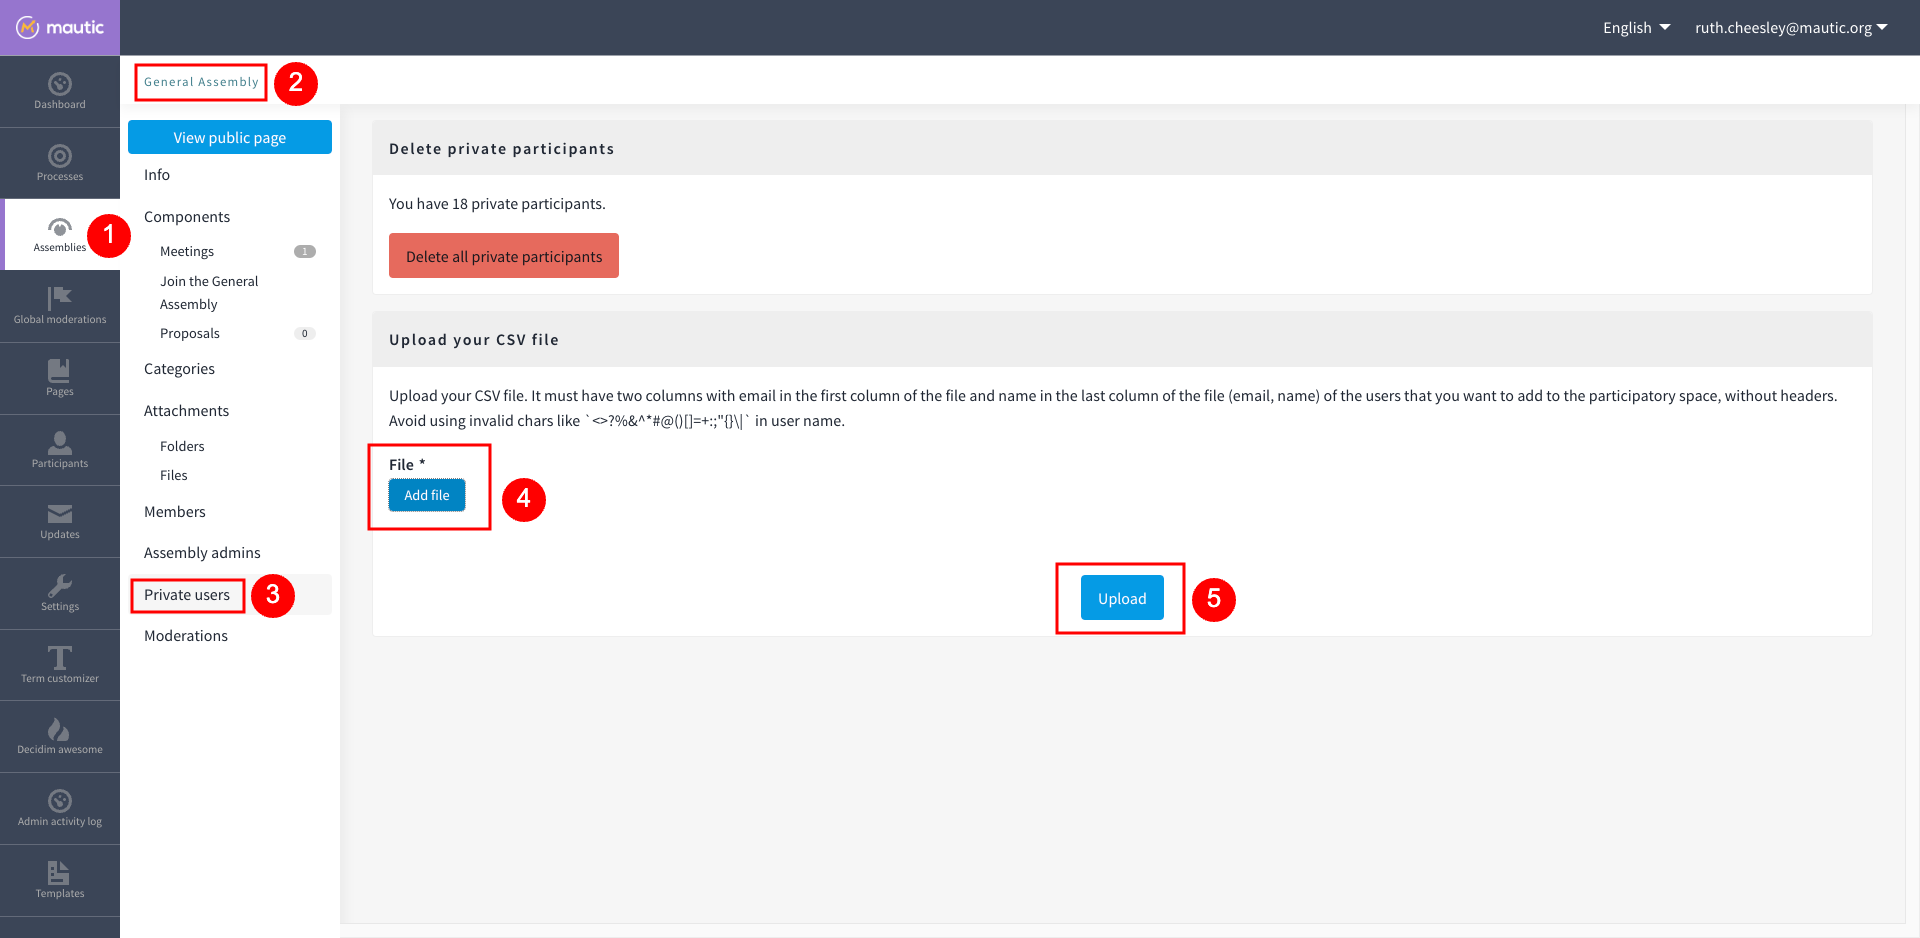This screenshot has width=1920, height=938.
Task: Click Add file to choose CSV
Action: 427,495
